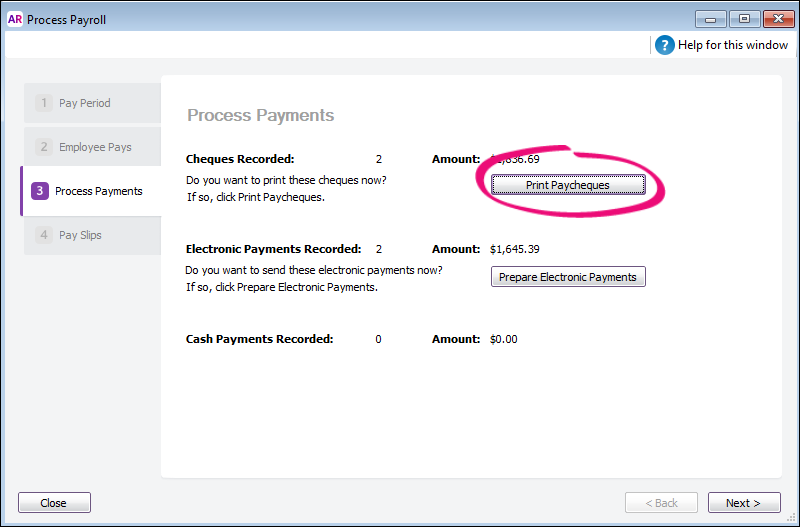This screenshot has width=800, height=527.
Task: Advance with the Next > button
Action: tap(743, 503)
